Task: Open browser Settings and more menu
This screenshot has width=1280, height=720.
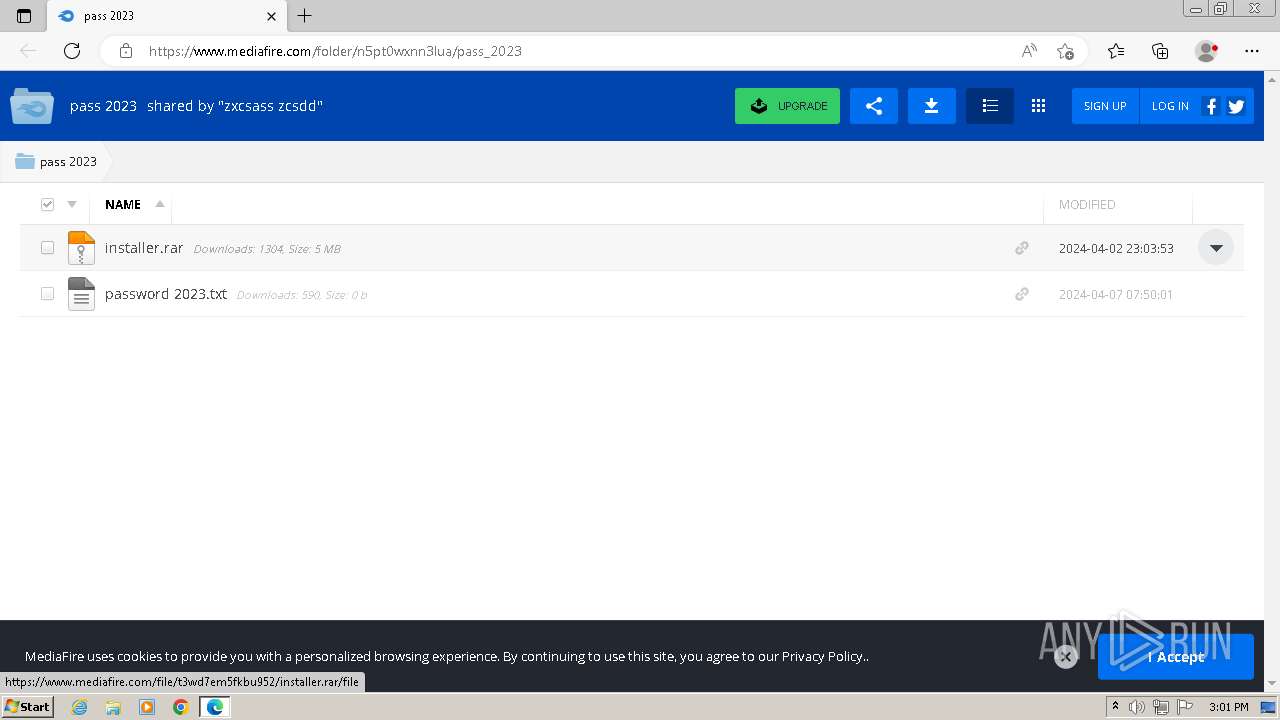Action: pyautogui.click(x=1252, y=51)
